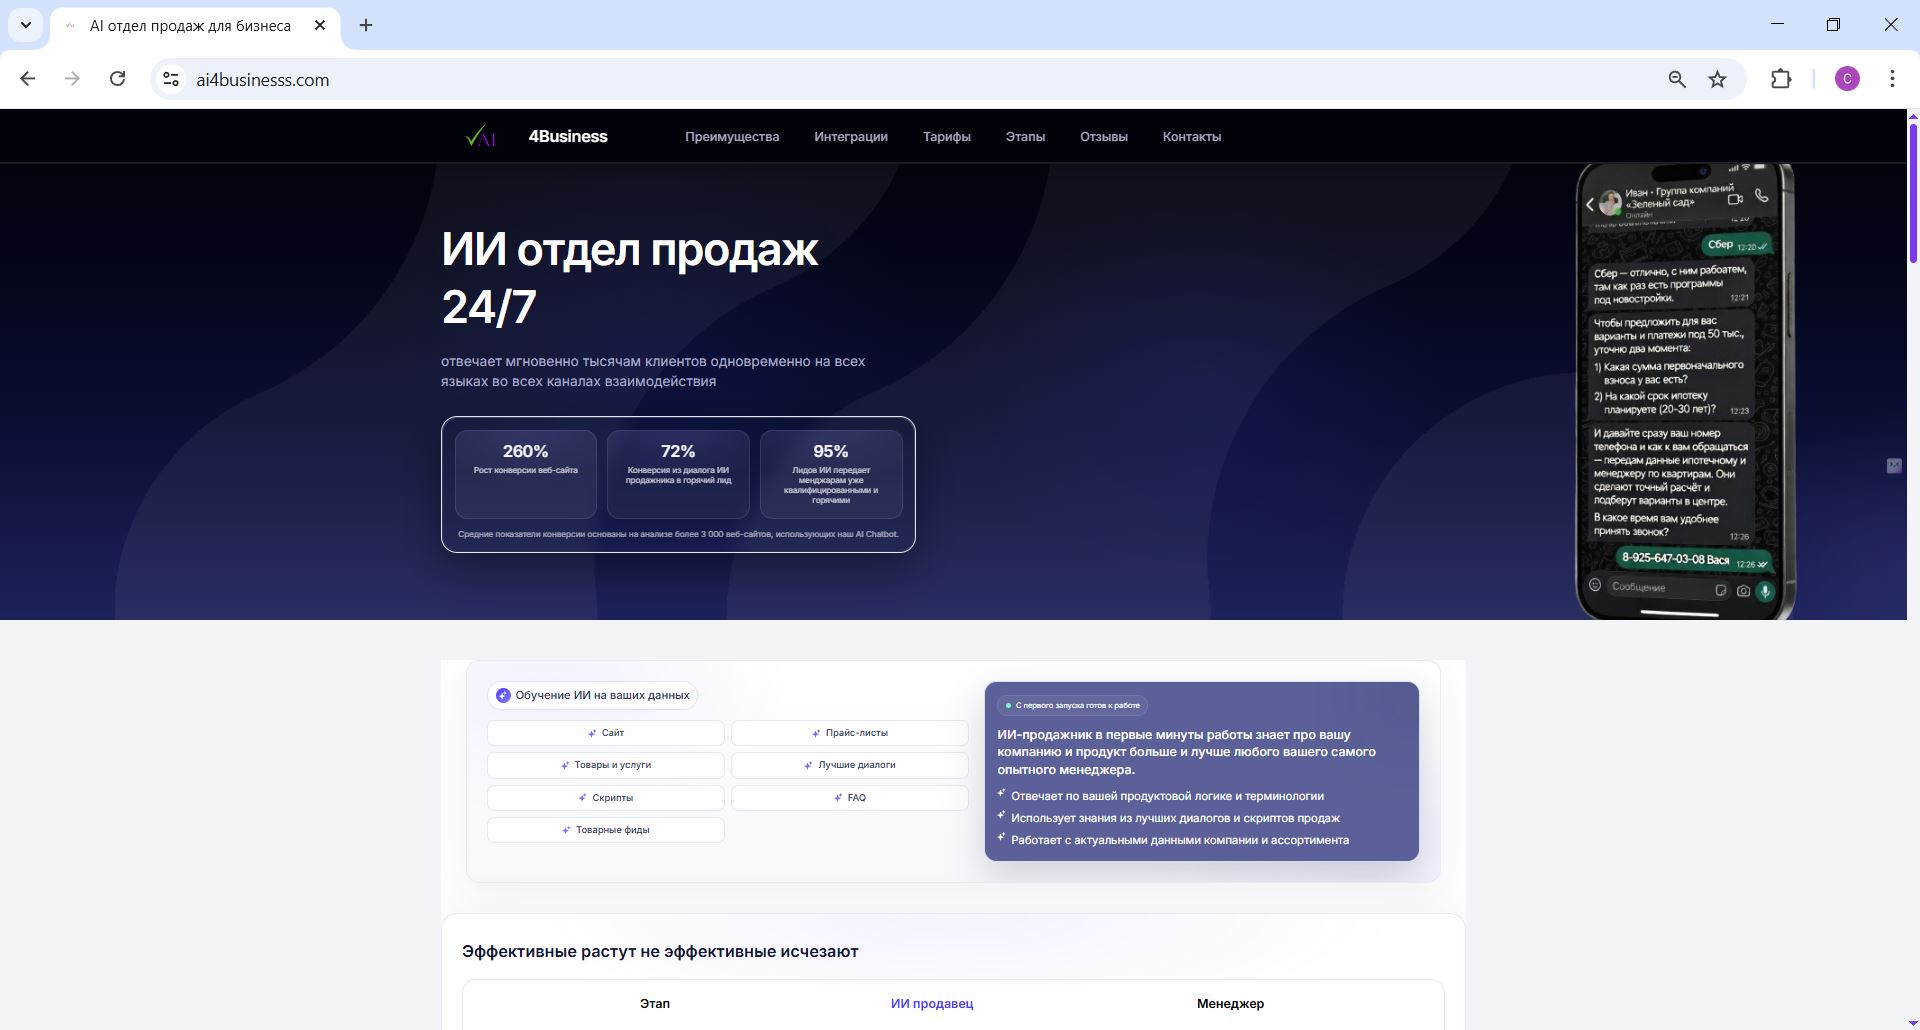Open the Chrome three-dot menu

tap(1892, 79)
